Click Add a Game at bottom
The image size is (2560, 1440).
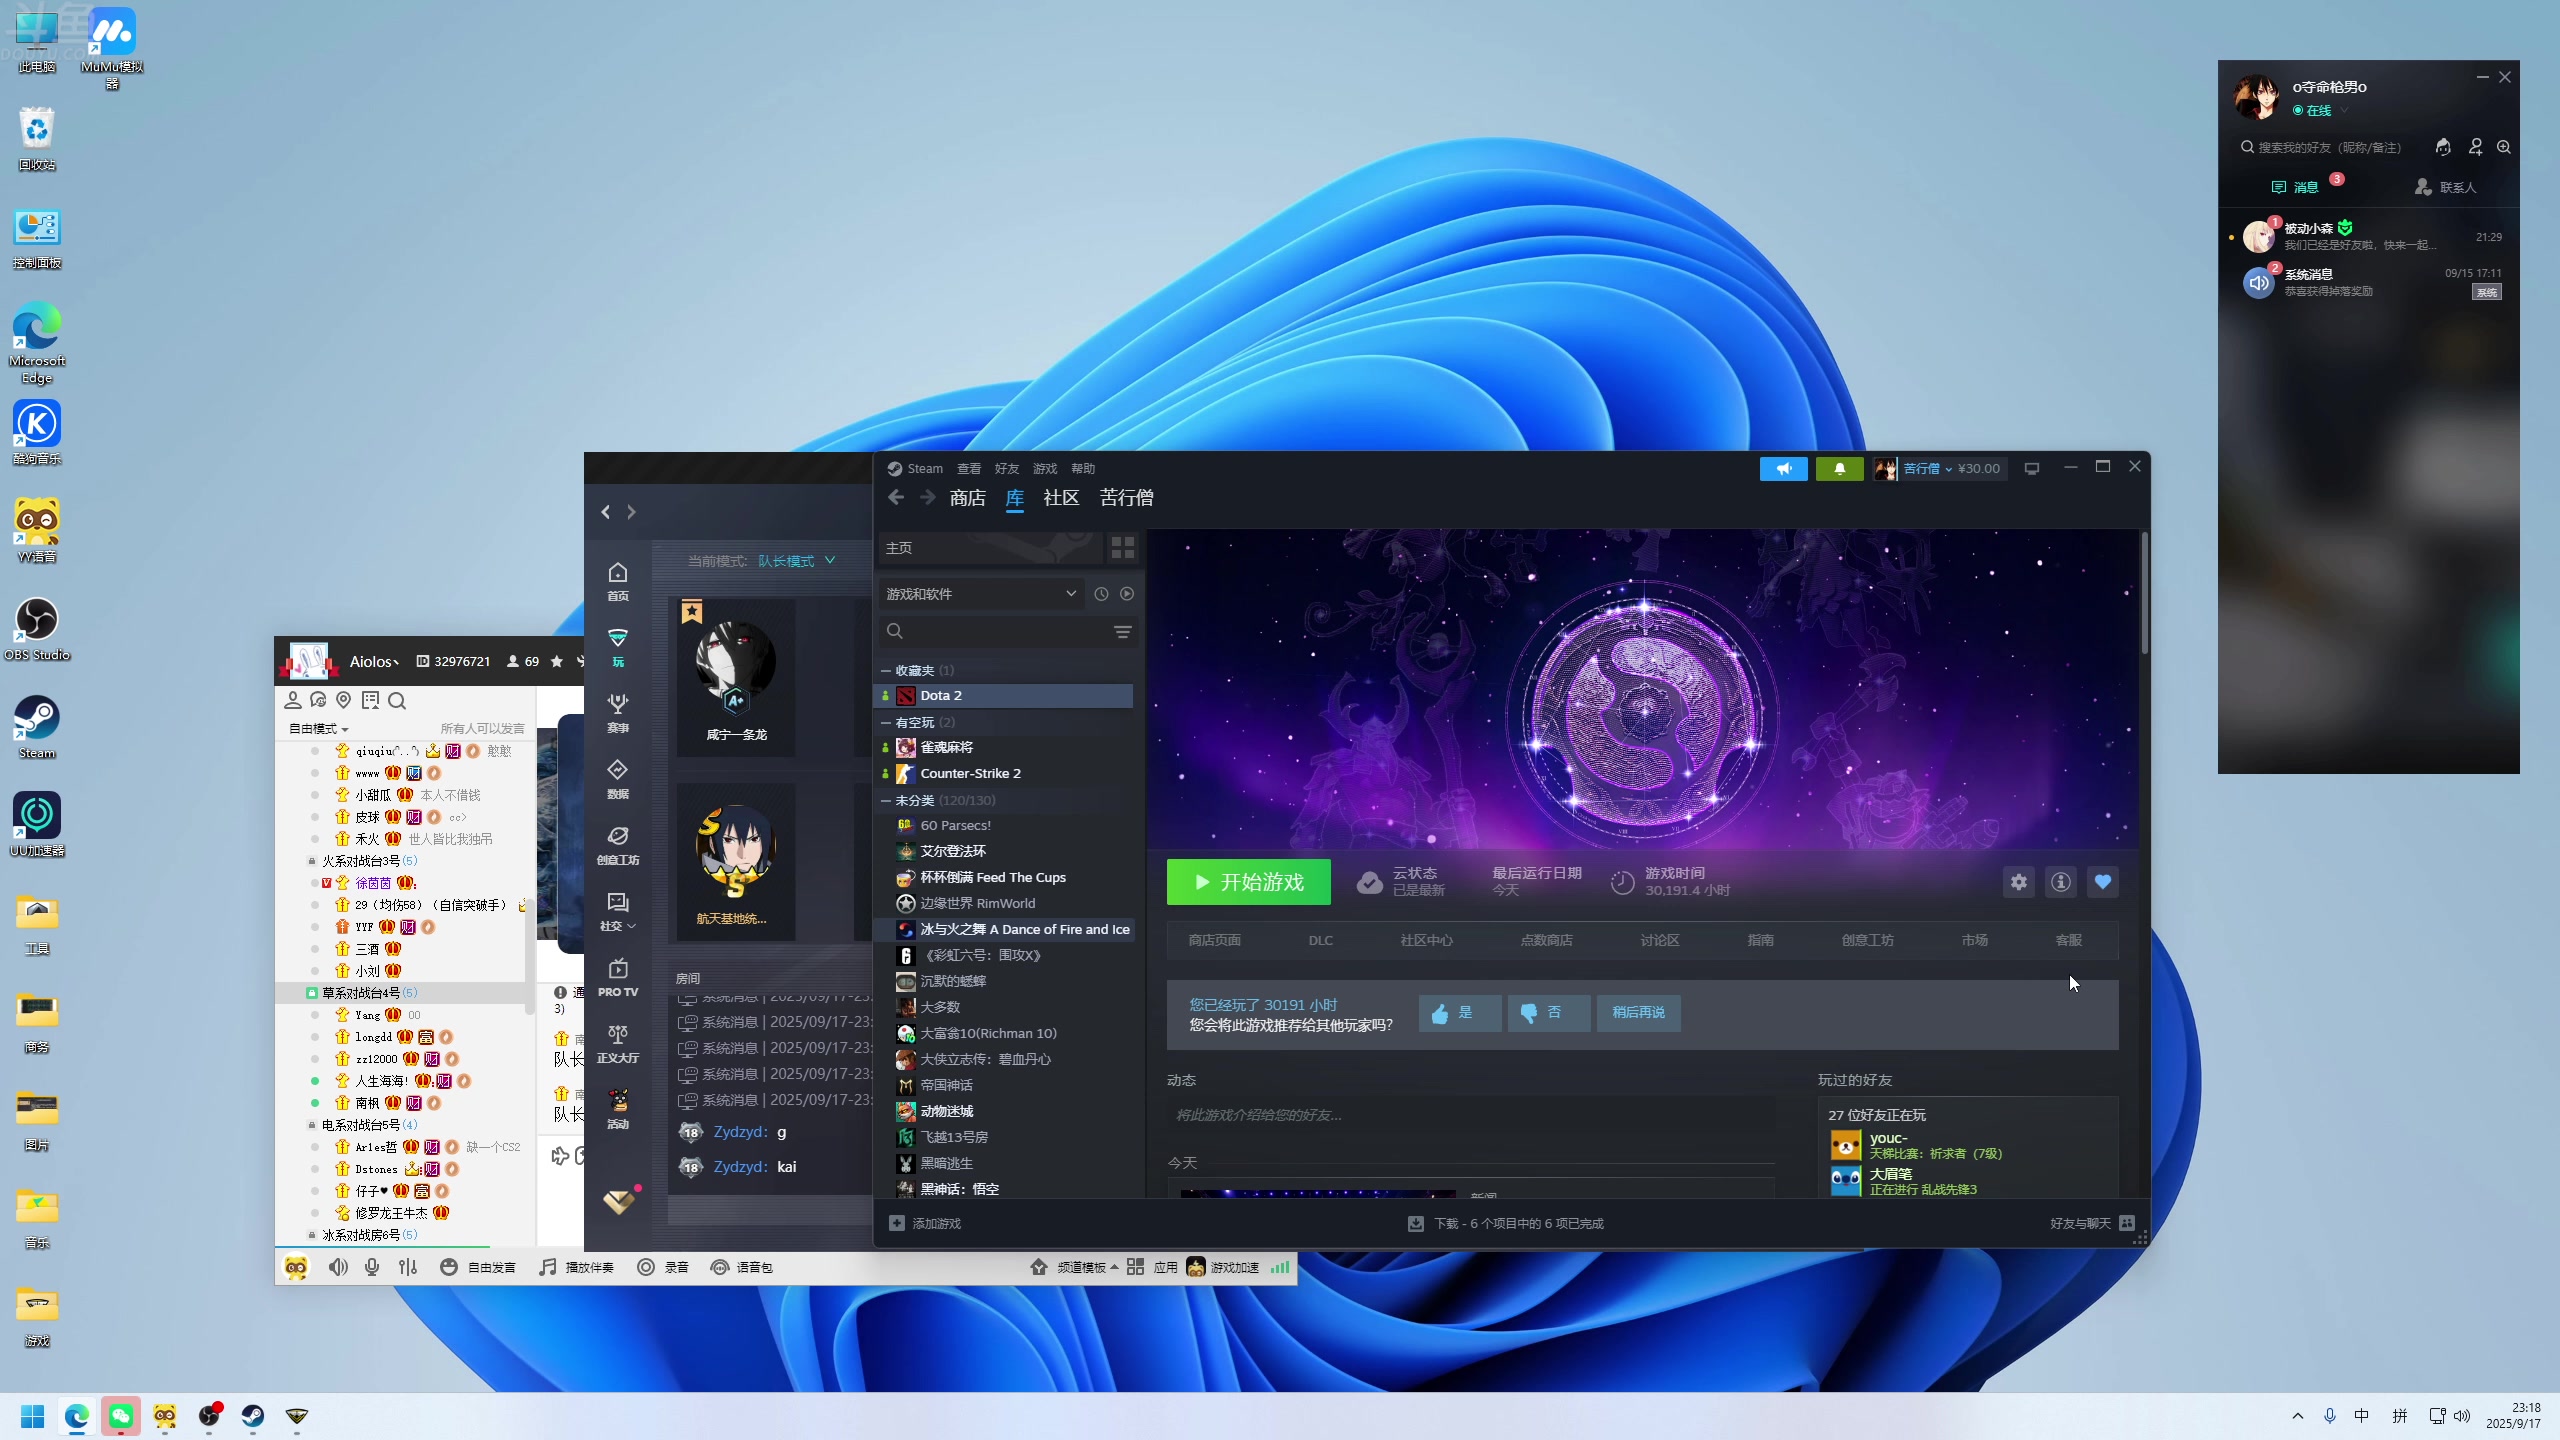925,1224
